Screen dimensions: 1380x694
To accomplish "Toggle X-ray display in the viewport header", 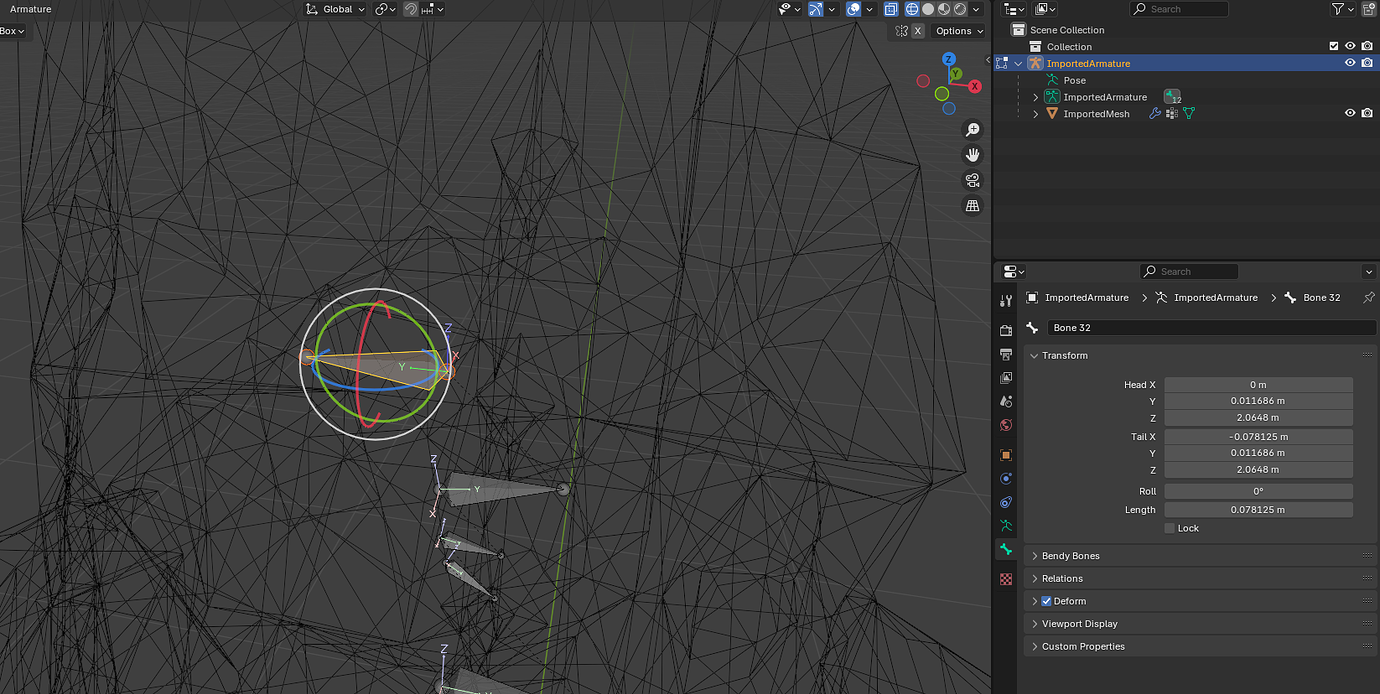I will [890, 9].
